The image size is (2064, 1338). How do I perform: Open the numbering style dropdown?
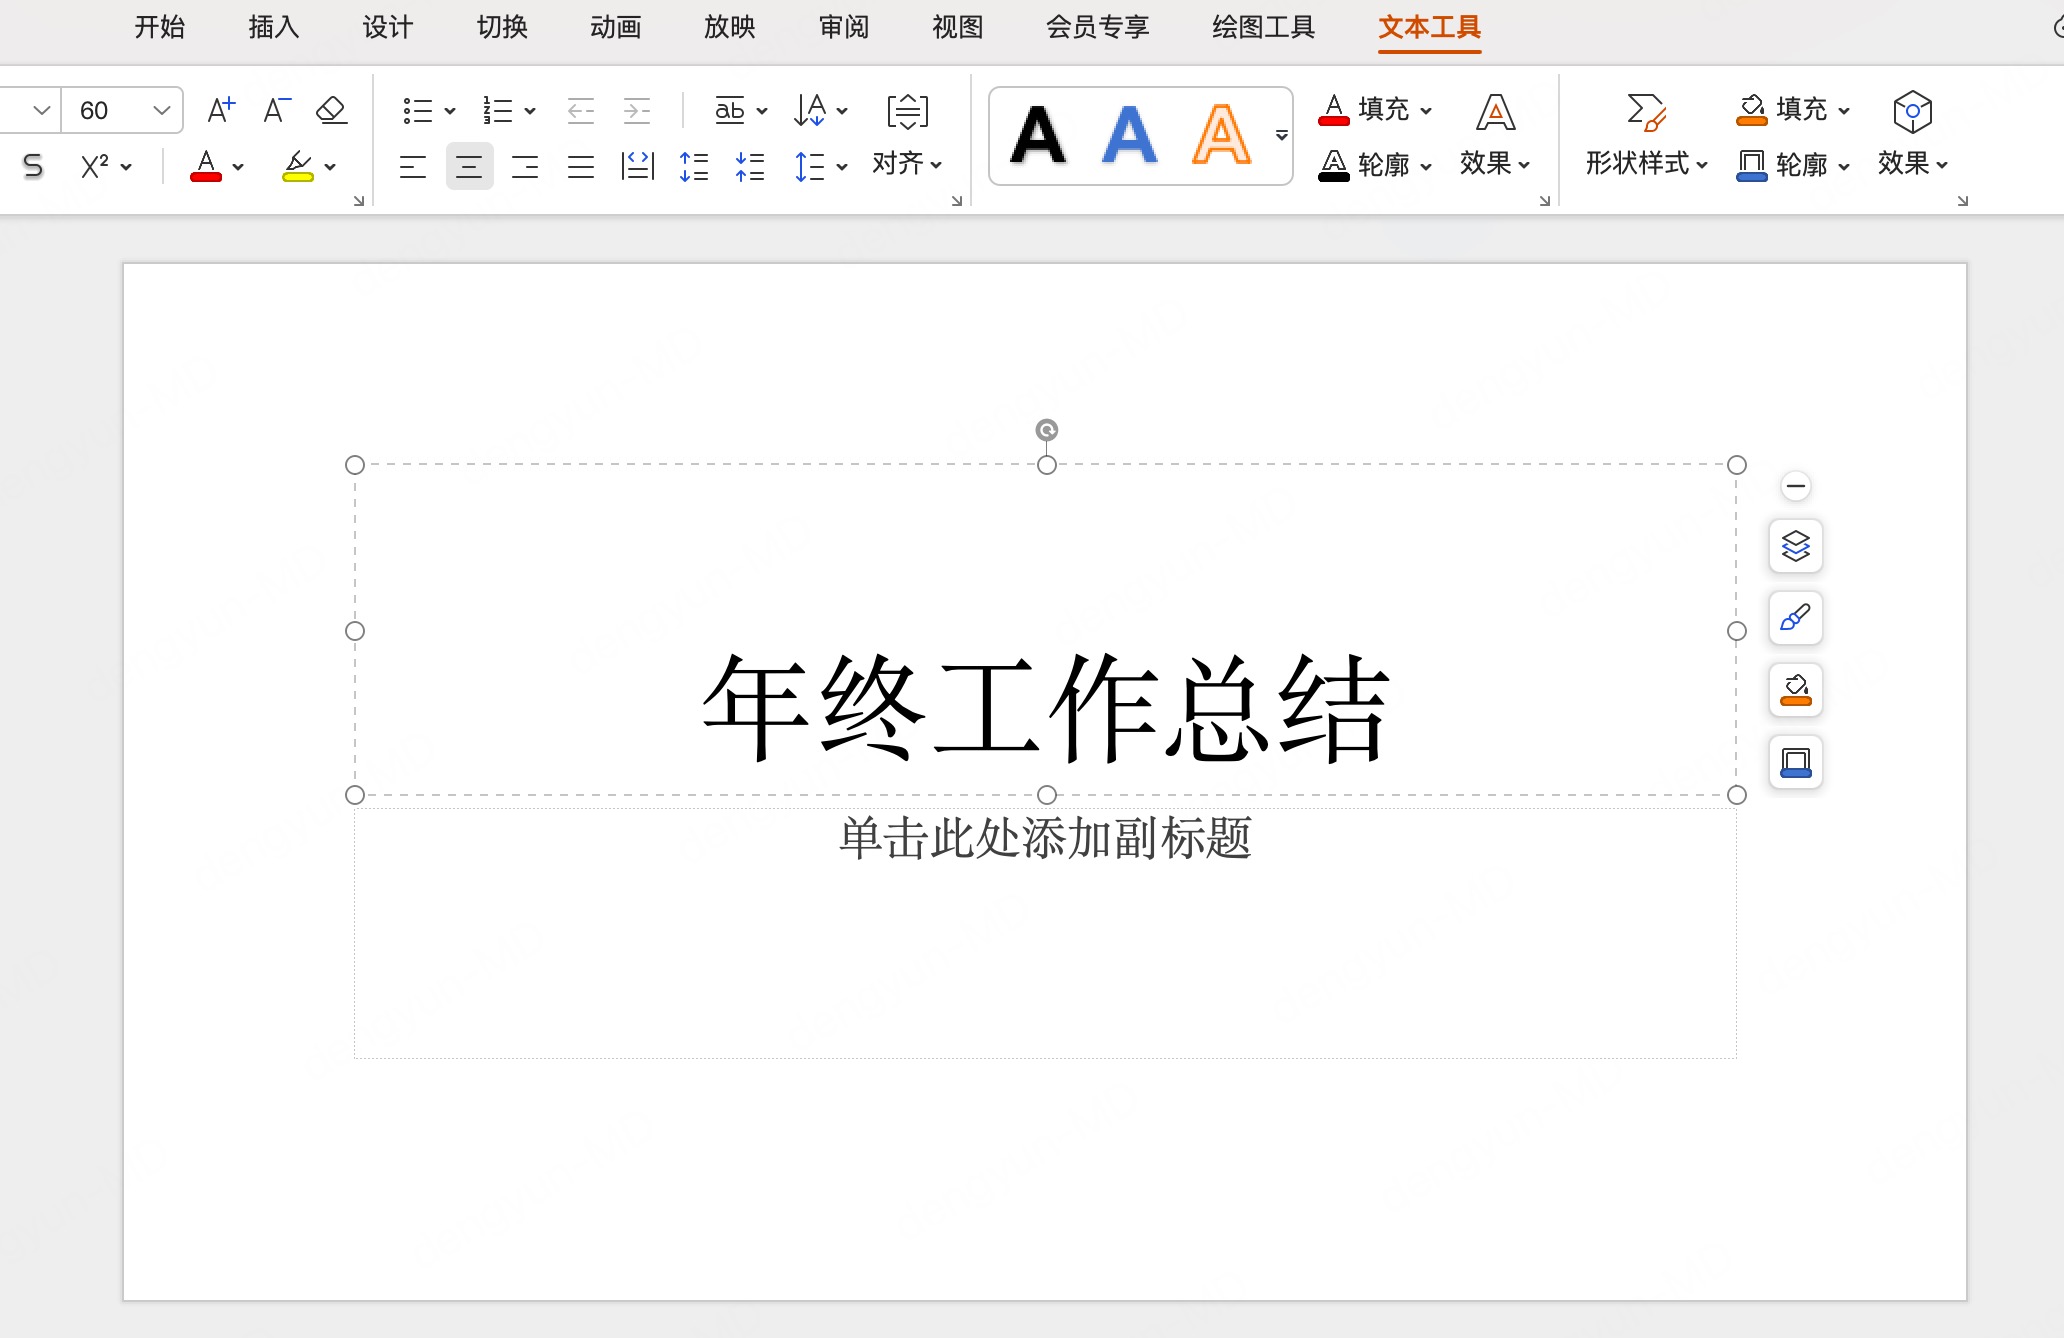click(530, 111)
